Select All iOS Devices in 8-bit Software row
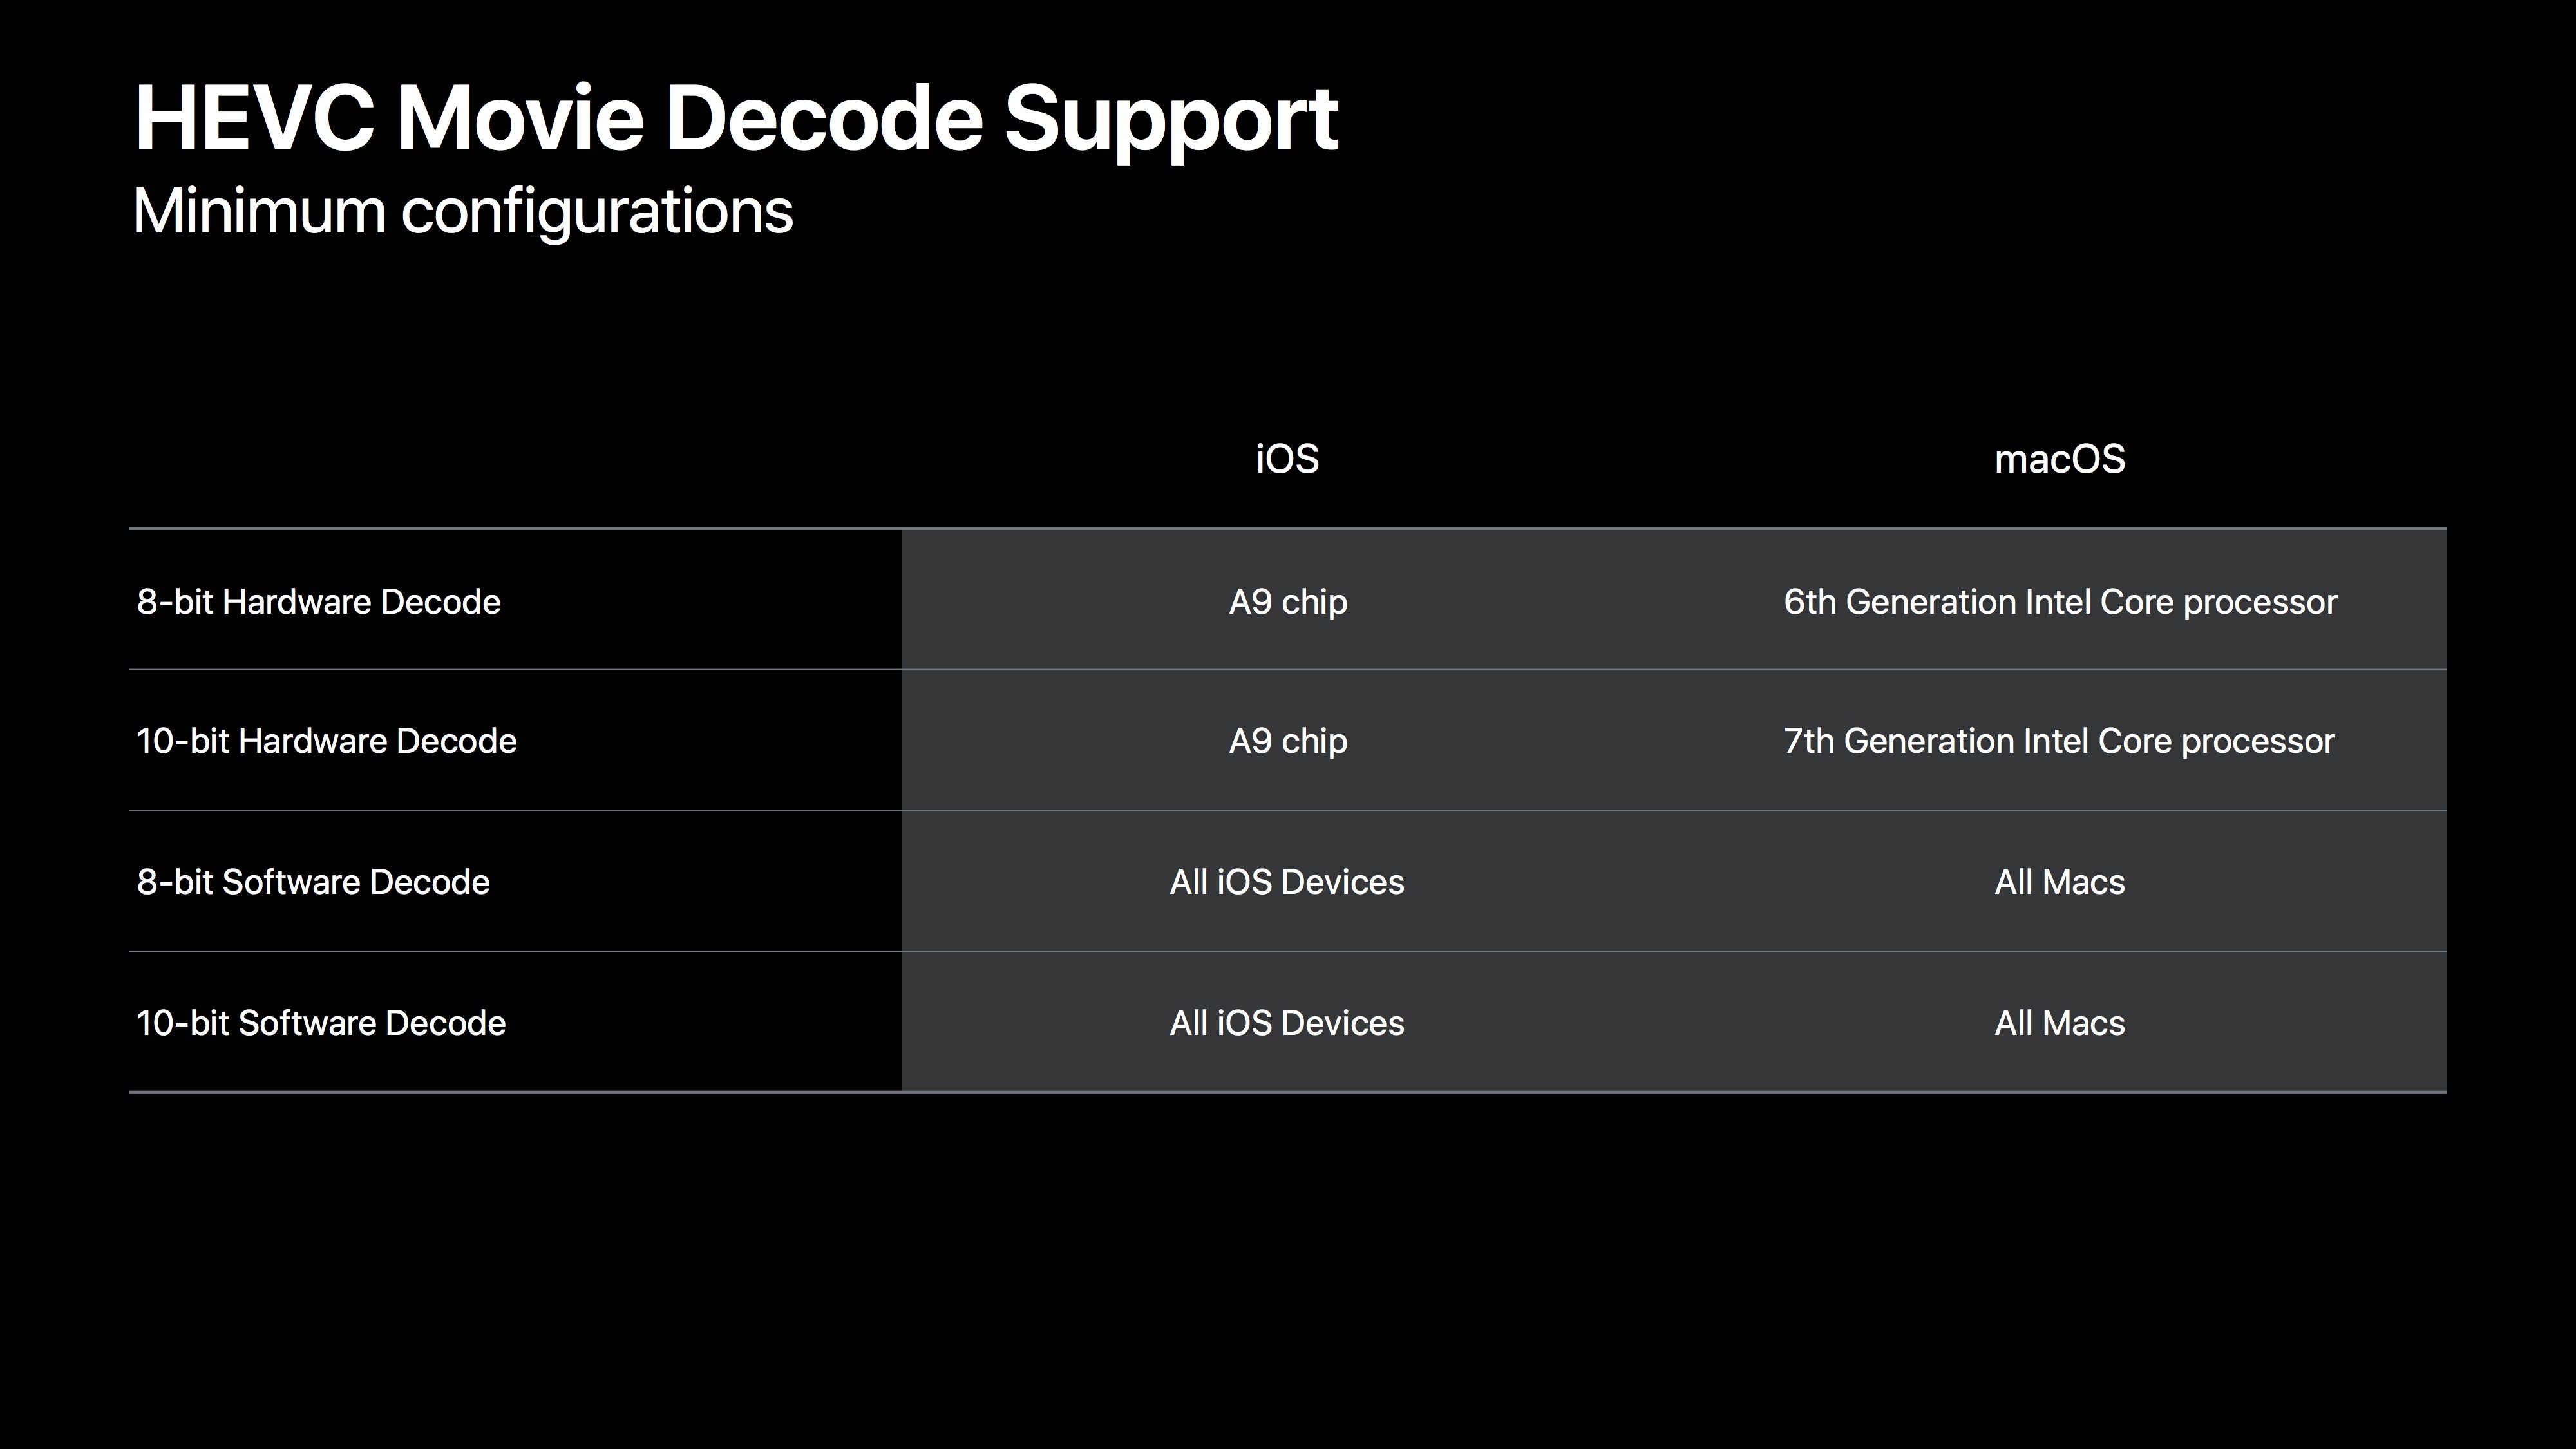Image resolution: width=2576 pixels, height=1449 pixels. pos(1287,882)
